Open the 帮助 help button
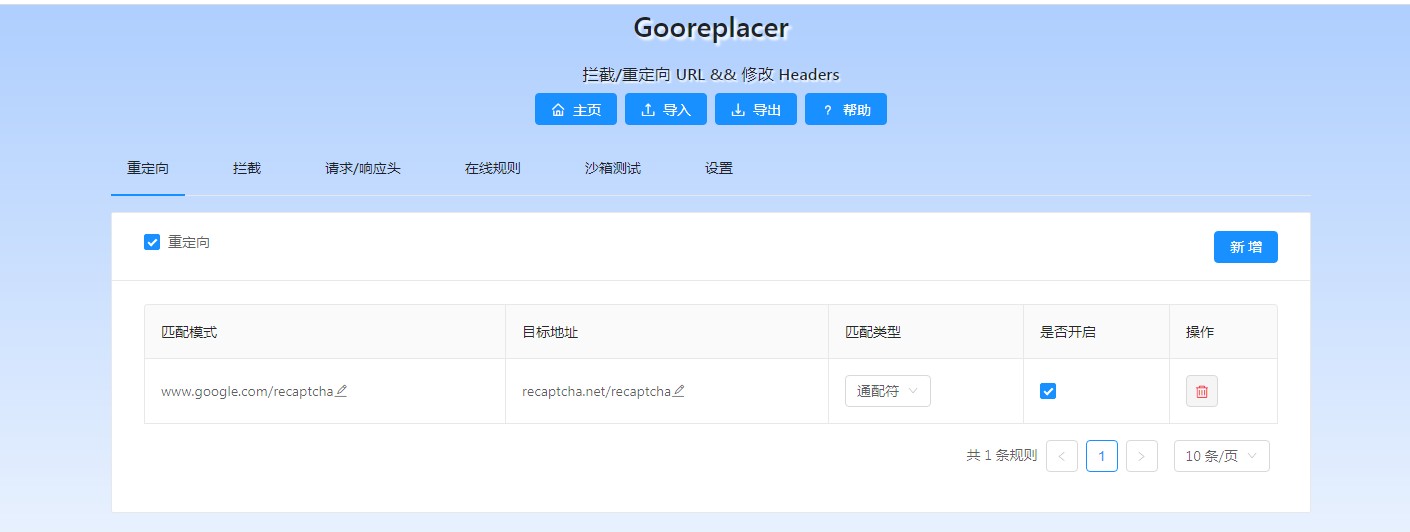Image resolution: width=1410 pixels, height=532 pixels. coord(846,110)
